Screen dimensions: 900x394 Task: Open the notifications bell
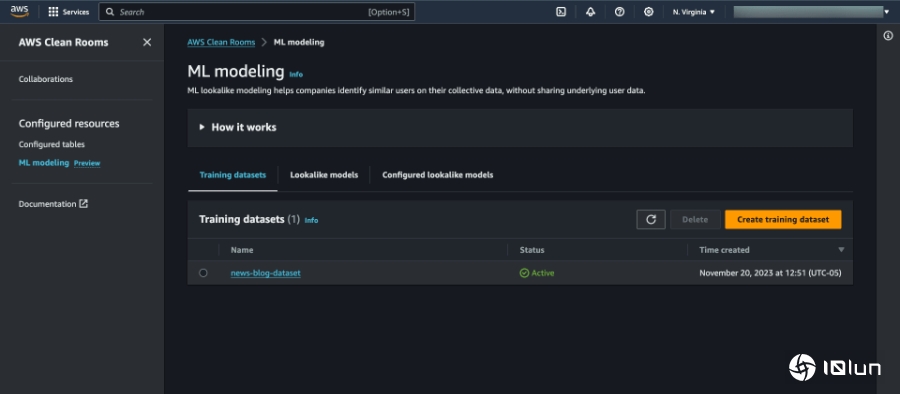pyautogui.click(x=590, y=11)
